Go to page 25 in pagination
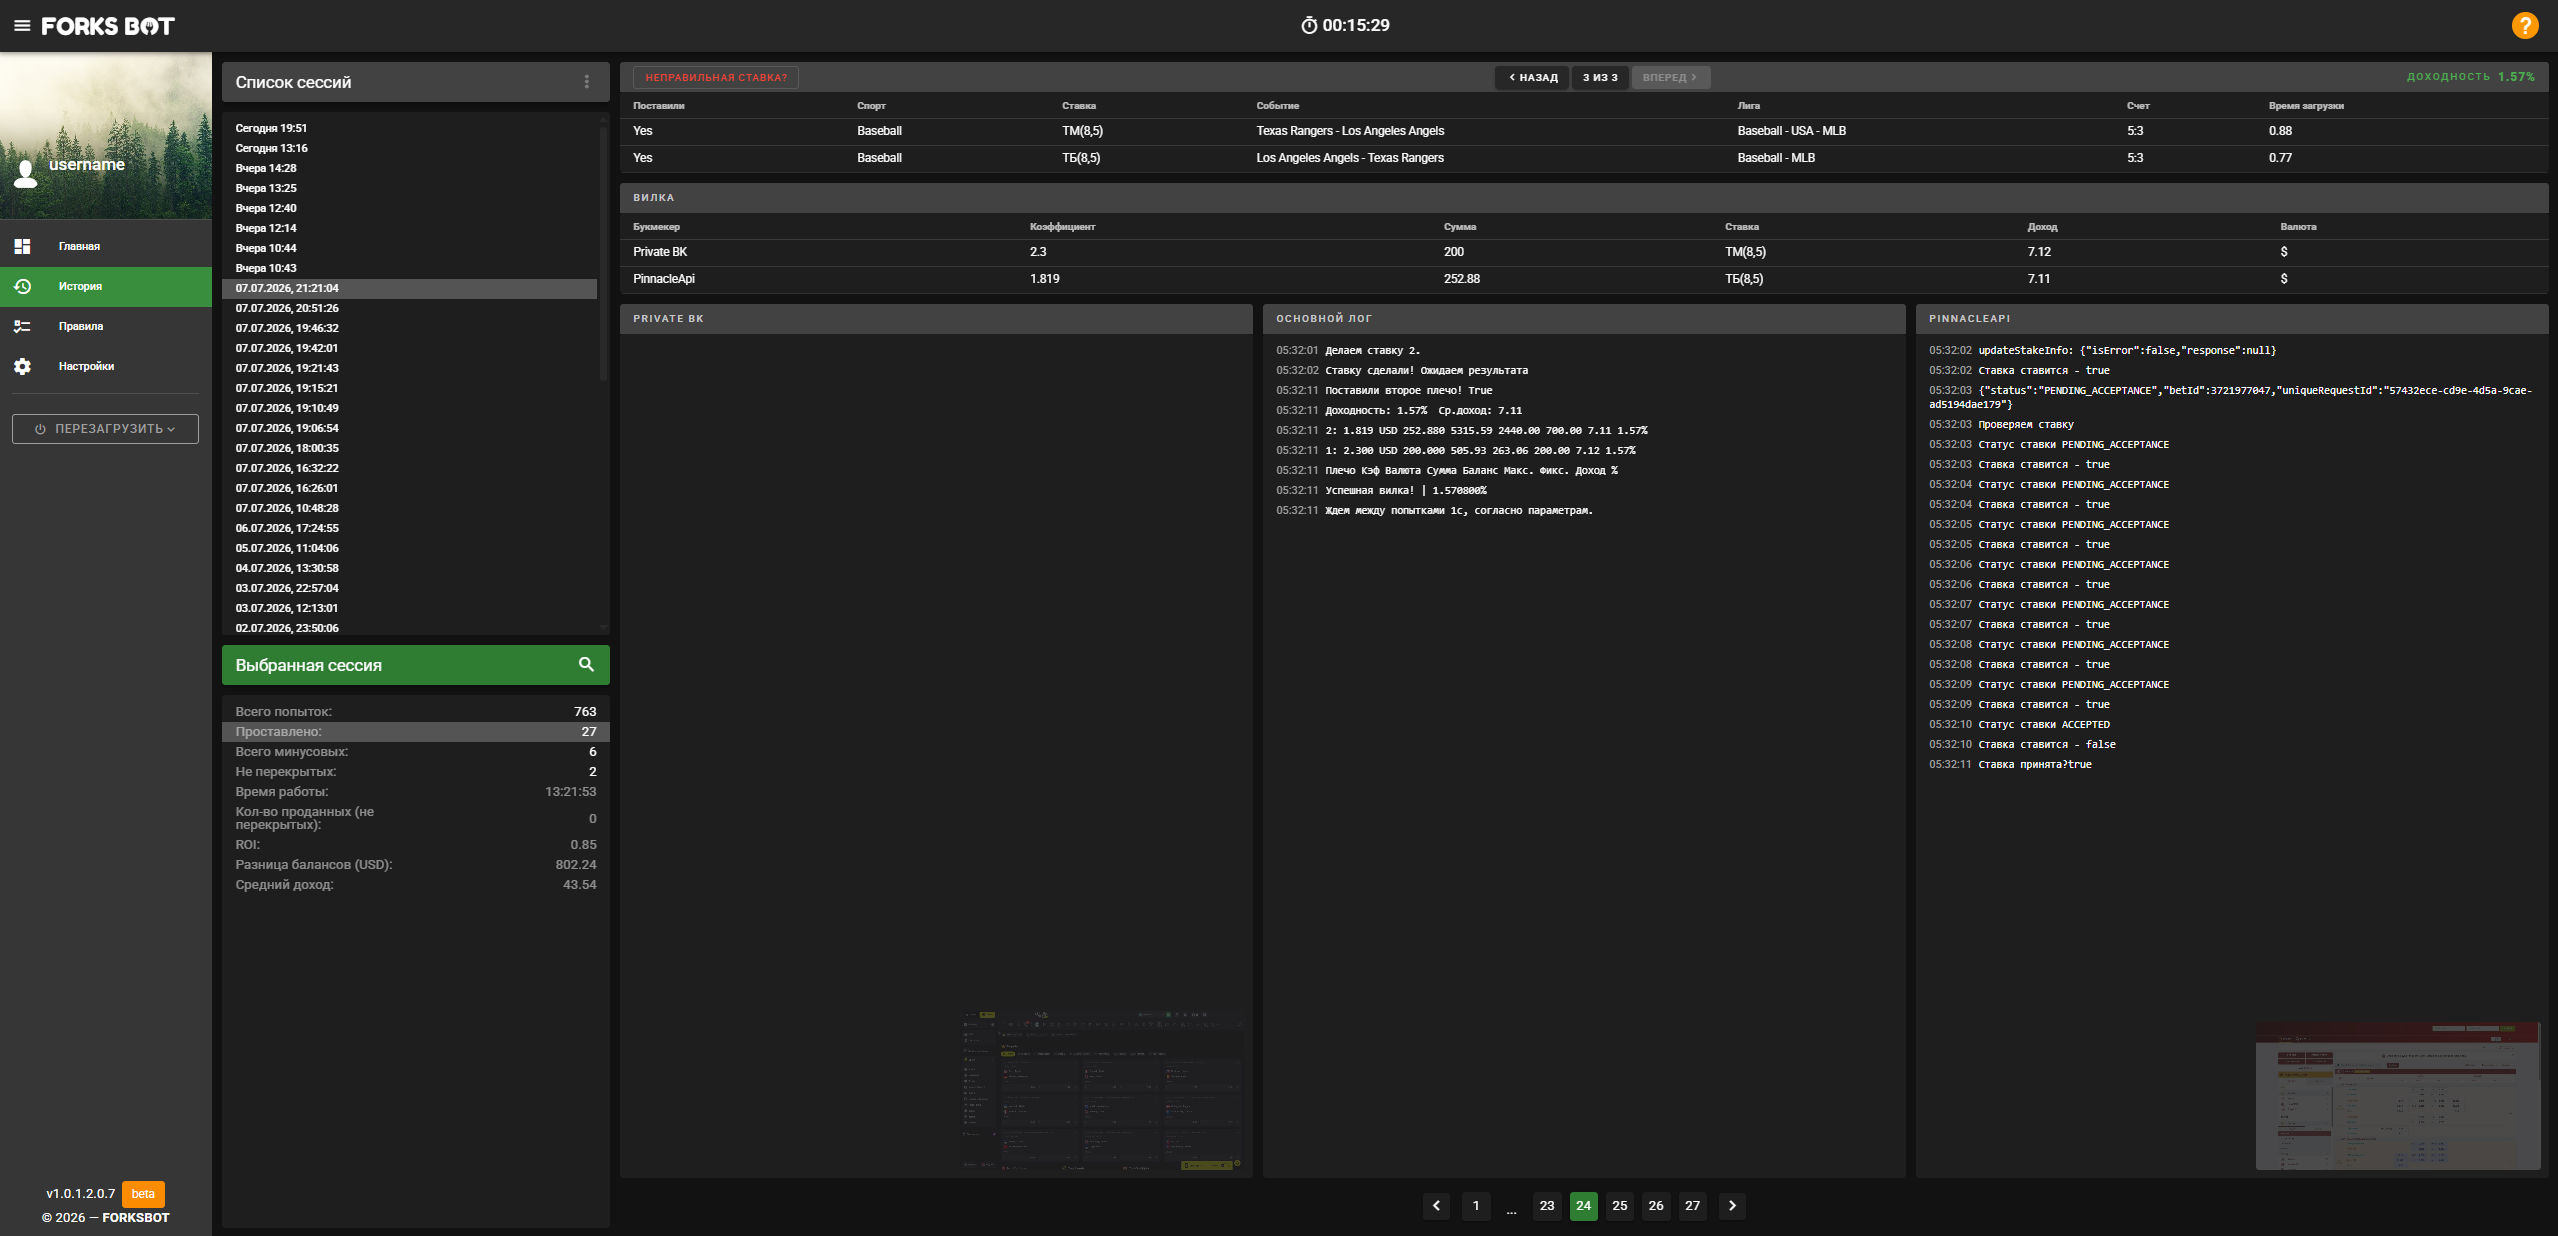Viewport: 2558px width, 1236px height. tap(1619, 1205)
